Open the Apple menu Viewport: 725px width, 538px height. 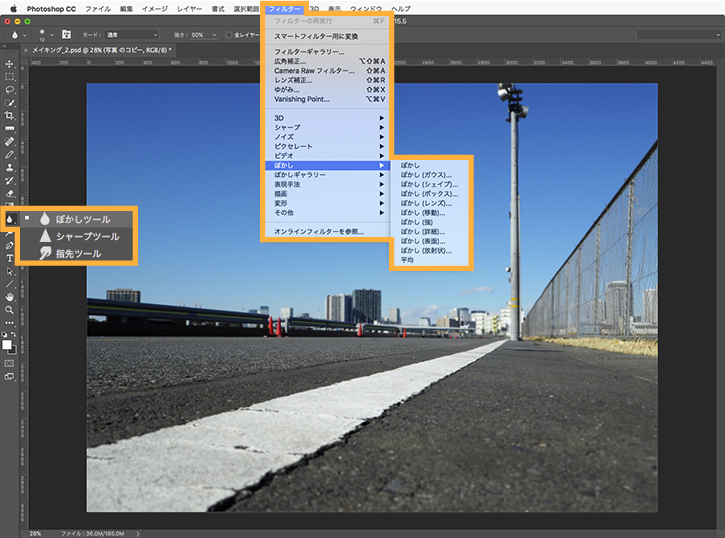(13, 8)
